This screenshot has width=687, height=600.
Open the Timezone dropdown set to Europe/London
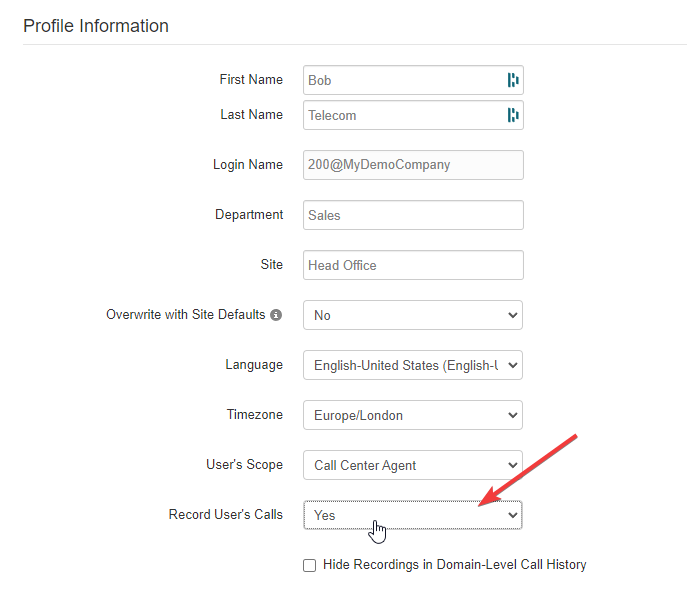[x=413, y=415]
